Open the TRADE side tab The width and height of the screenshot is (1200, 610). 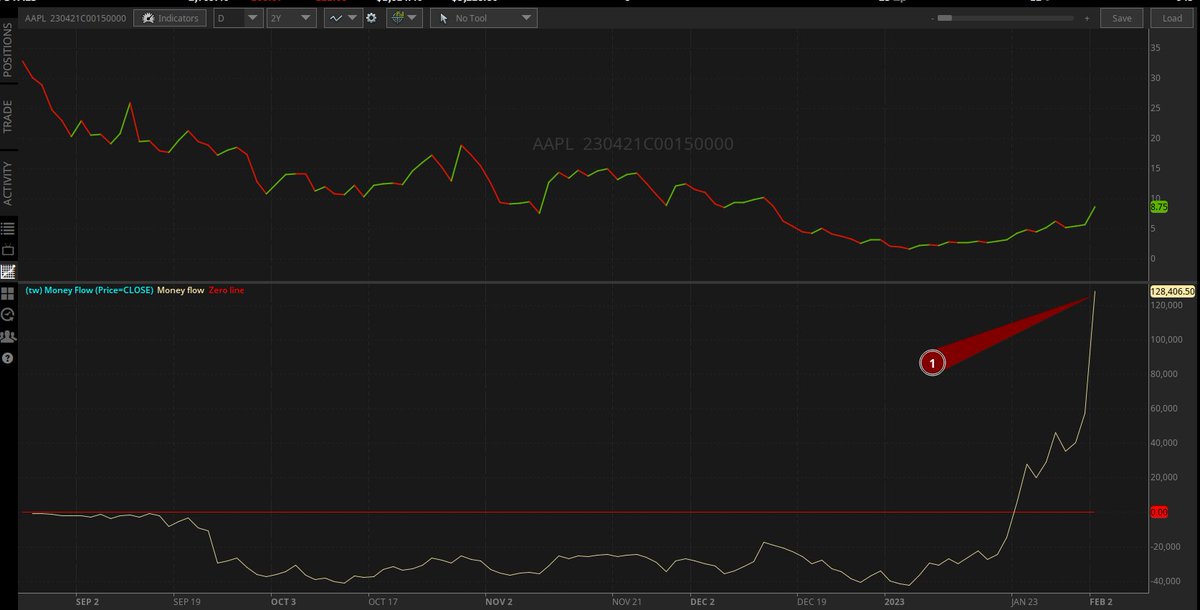[8, 116]
